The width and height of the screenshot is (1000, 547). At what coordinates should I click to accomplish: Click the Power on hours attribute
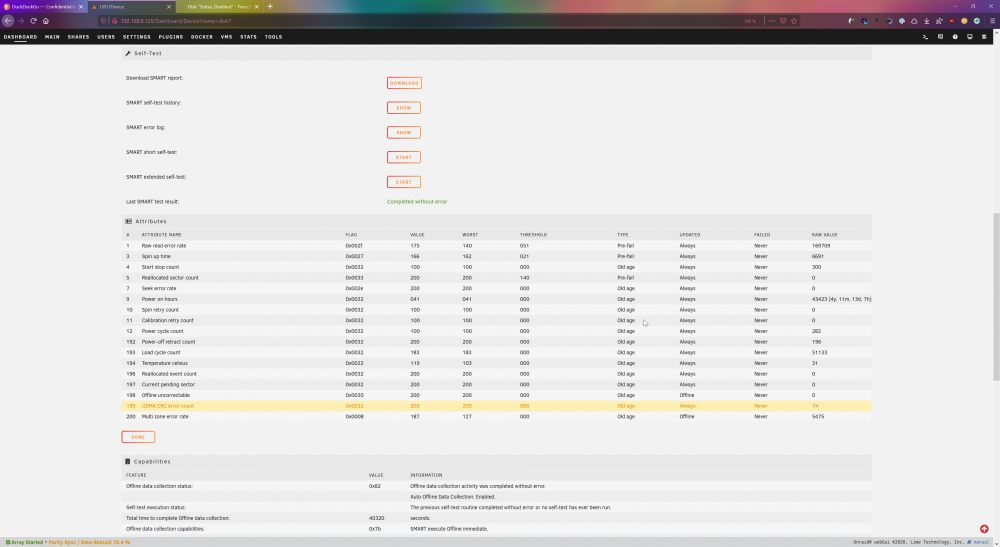click(159, 299)
